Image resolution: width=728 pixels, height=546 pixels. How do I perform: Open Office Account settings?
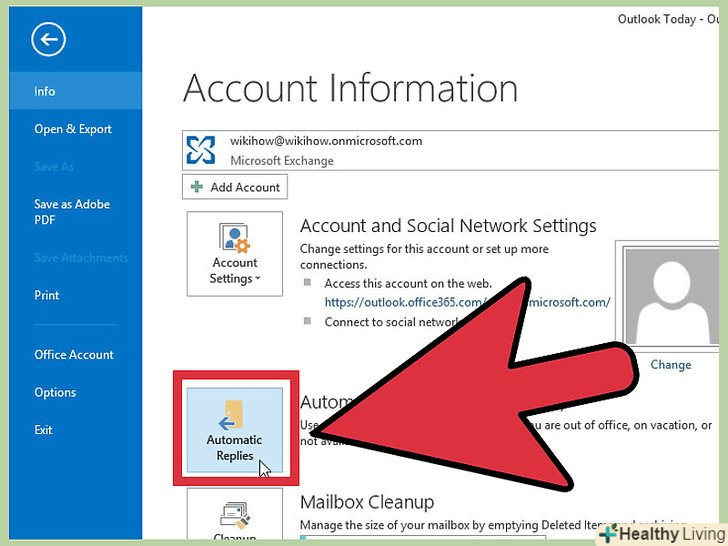pyautogui.click(x=74, y=355)
